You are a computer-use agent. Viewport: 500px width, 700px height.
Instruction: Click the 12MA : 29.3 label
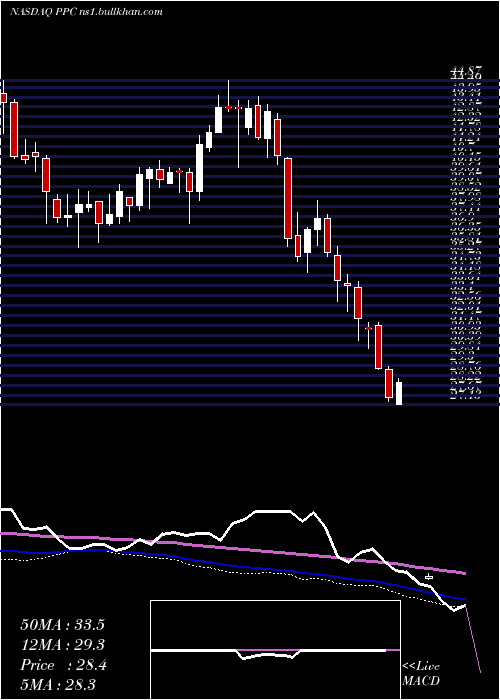62,645
